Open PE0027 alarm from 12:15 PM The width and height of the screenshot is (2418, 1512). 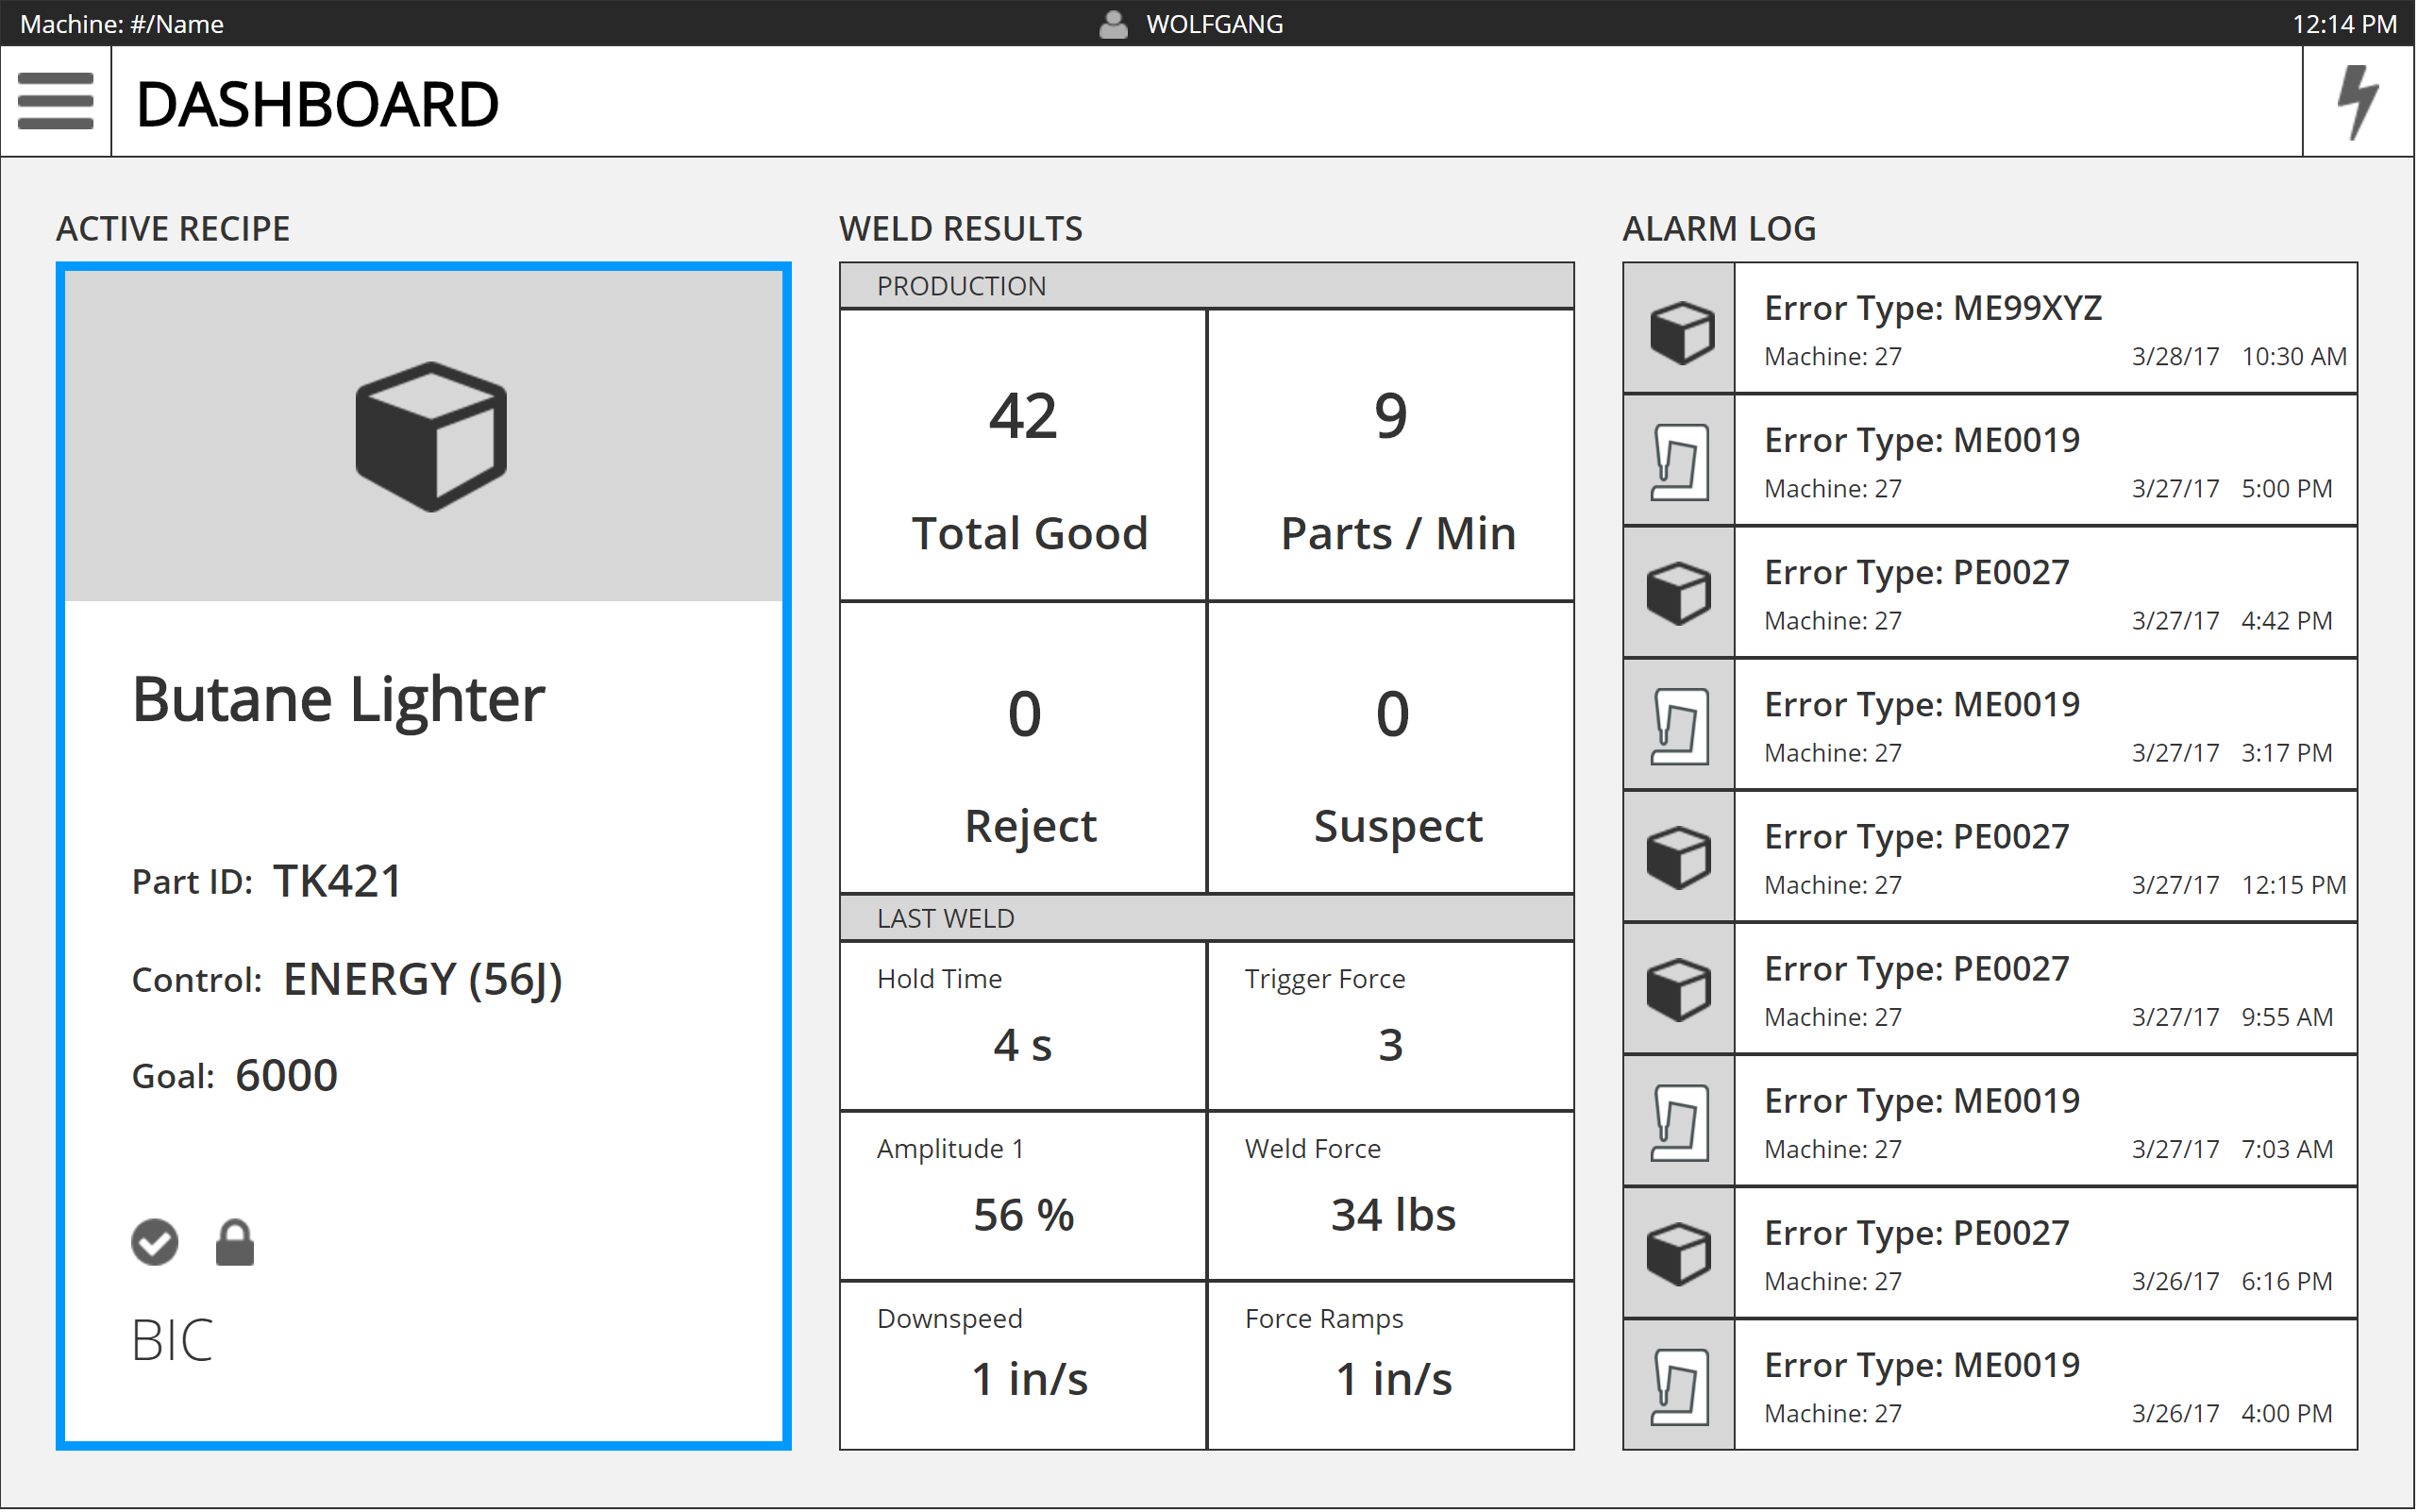pos(2045,858)
